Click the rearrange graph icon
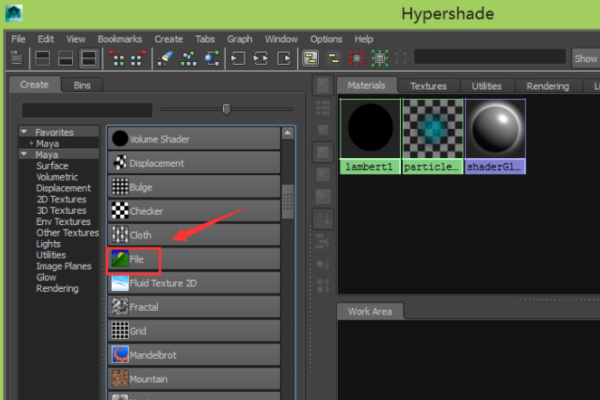 click(189, 59)
